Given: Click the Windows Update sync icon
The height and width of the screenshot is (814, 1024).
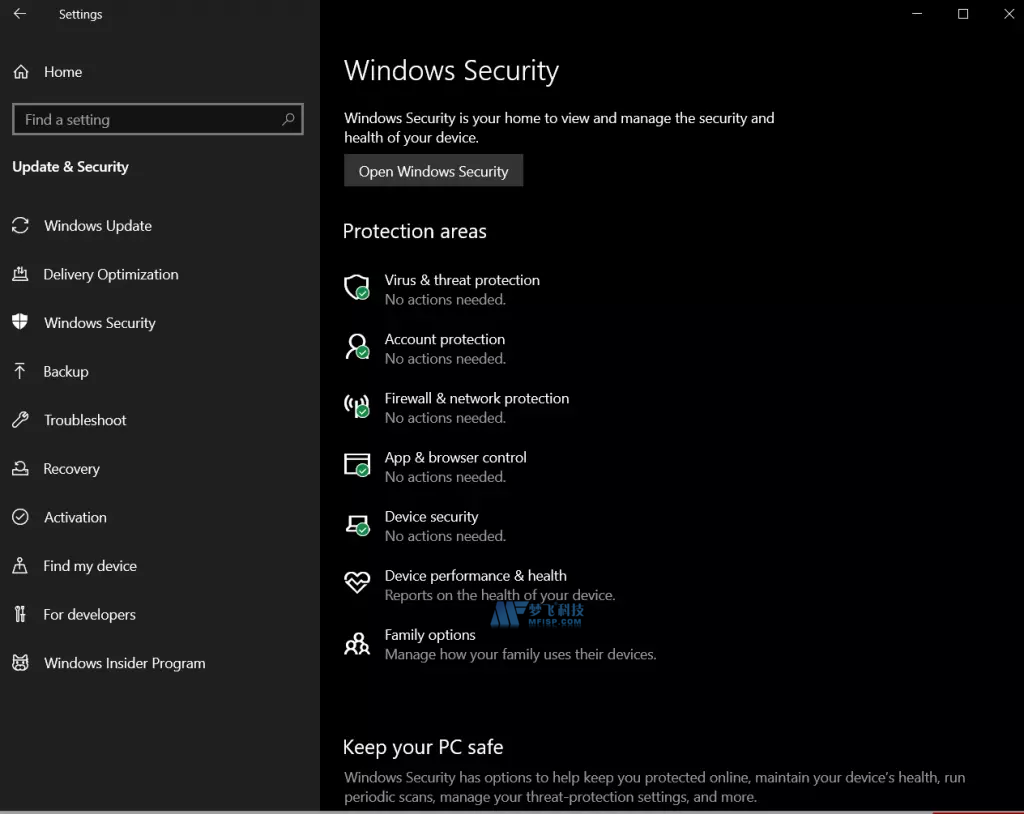Looking at the screenshot, I should (x=20, y=225).
